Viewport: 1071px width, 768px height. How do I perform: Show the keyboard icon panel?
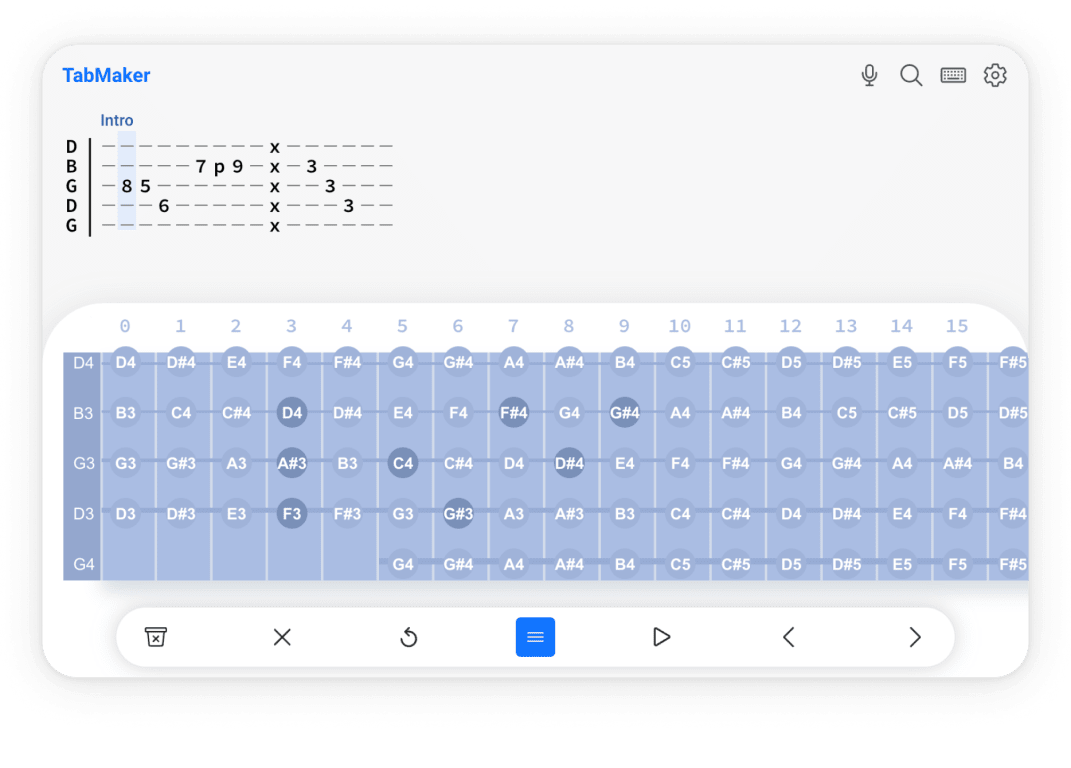953,75
